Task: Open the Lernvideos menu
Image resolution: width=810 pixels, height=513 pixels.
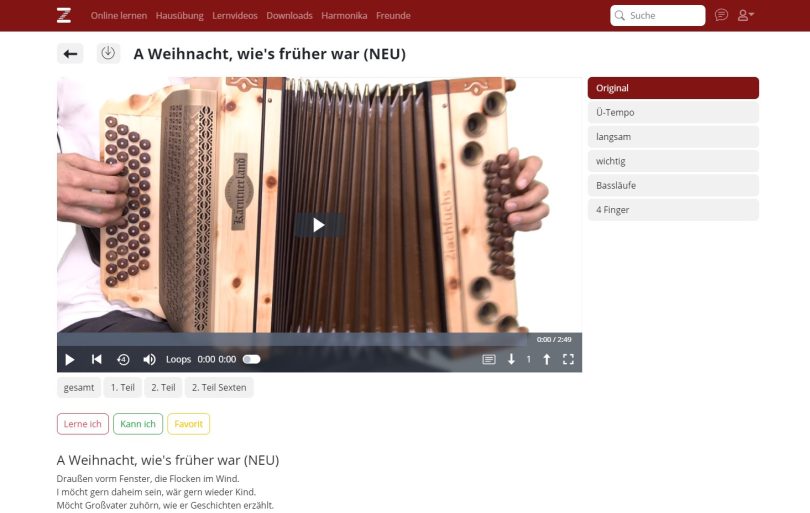Action: tap(235, 15)
